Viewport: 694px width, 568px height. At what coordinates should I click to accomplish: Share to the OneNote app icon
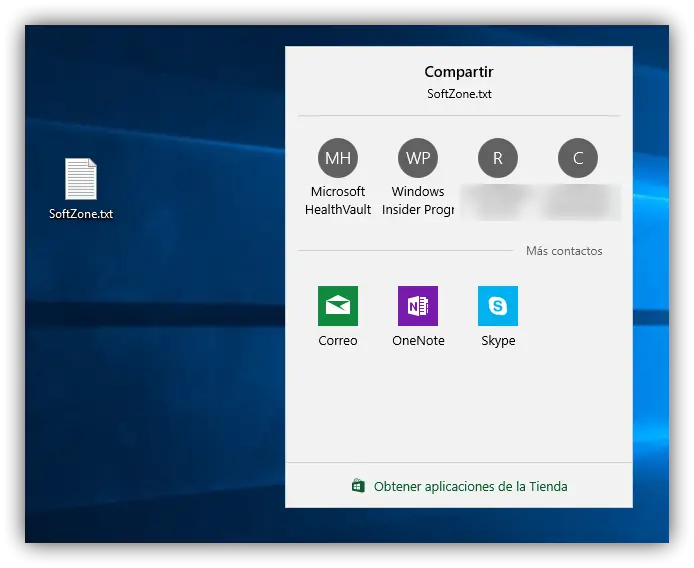coord(418,306)
